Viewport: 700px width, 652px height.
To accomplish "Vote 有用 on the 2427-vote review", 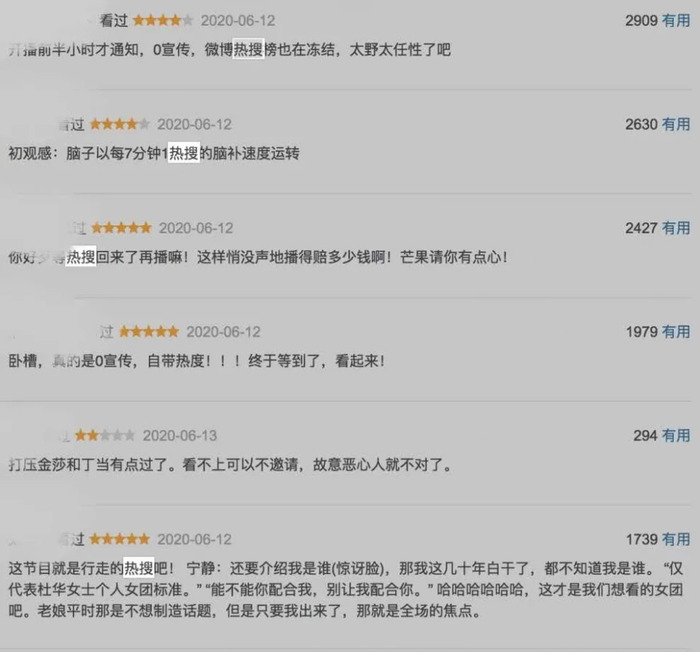I will pos(676,228).
